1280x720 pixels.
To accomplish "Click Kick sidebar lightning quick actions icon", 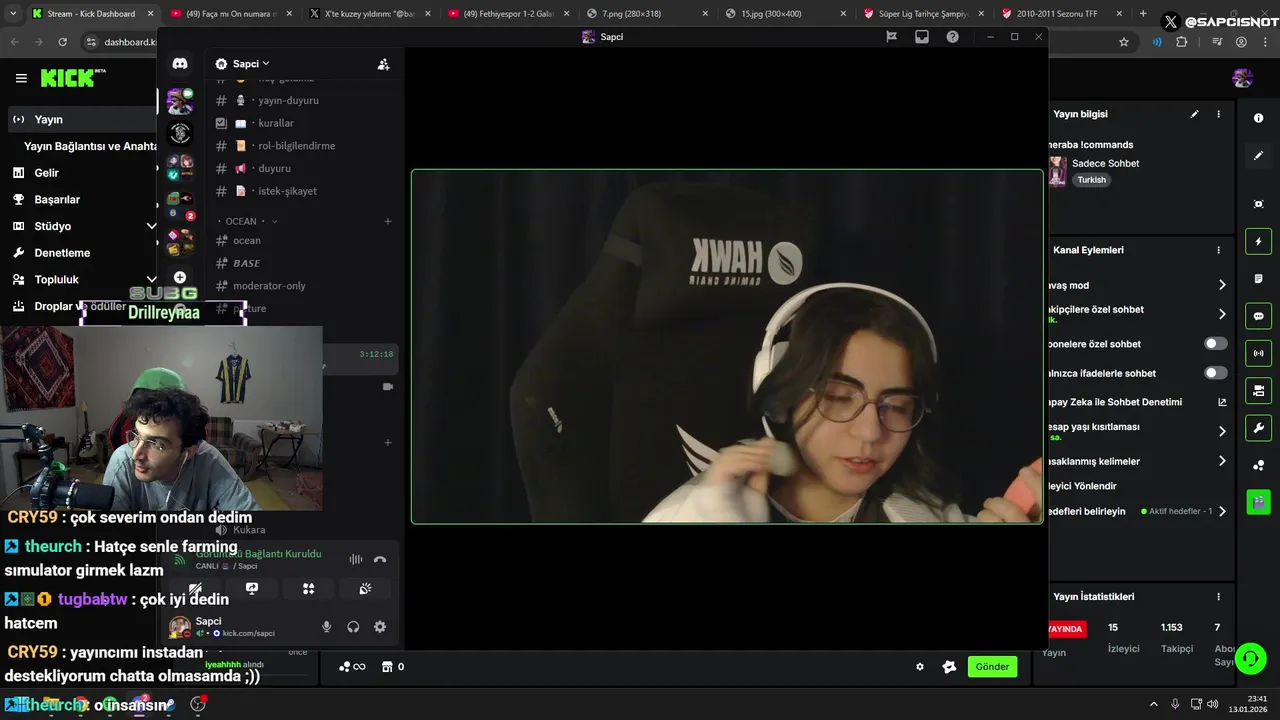I will pyautogui.click(x=1258, y=241).
